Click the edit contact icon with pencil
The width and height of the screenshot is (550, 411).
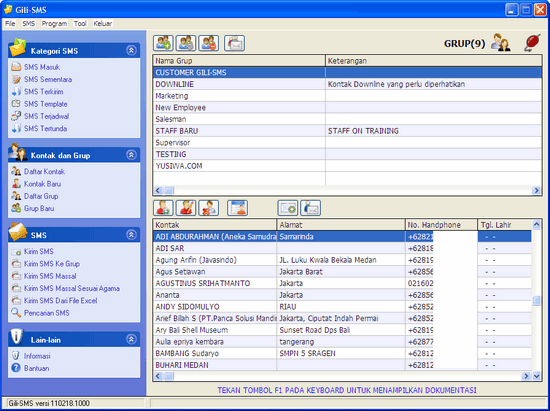[x=186, y=208]
